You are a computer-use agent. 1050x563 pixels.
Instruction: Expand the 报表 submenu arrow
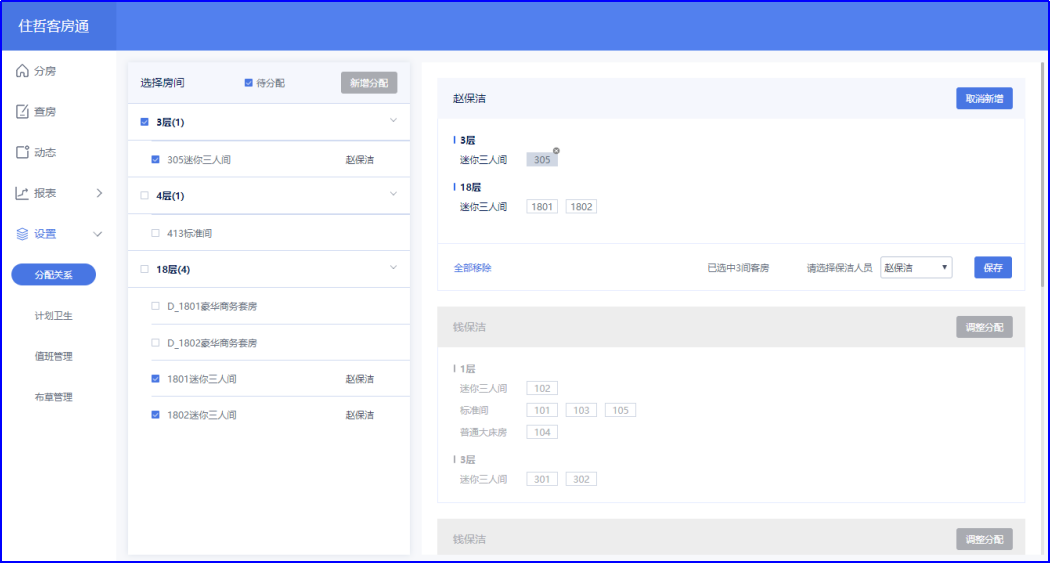[99, 193]
